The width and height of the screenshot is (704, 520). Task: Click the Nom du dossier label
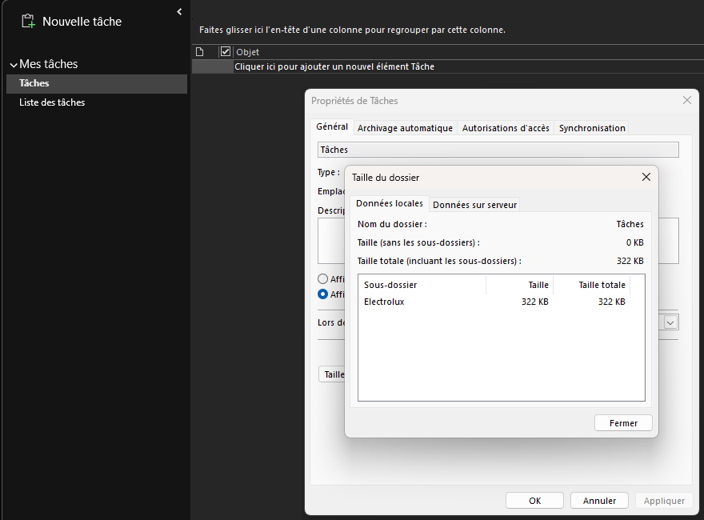click(392, 224)
